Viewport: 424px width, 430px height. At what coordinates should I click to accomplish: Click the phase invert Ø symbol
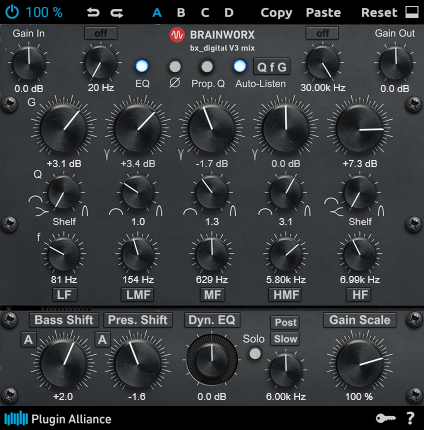coord(175,83)
